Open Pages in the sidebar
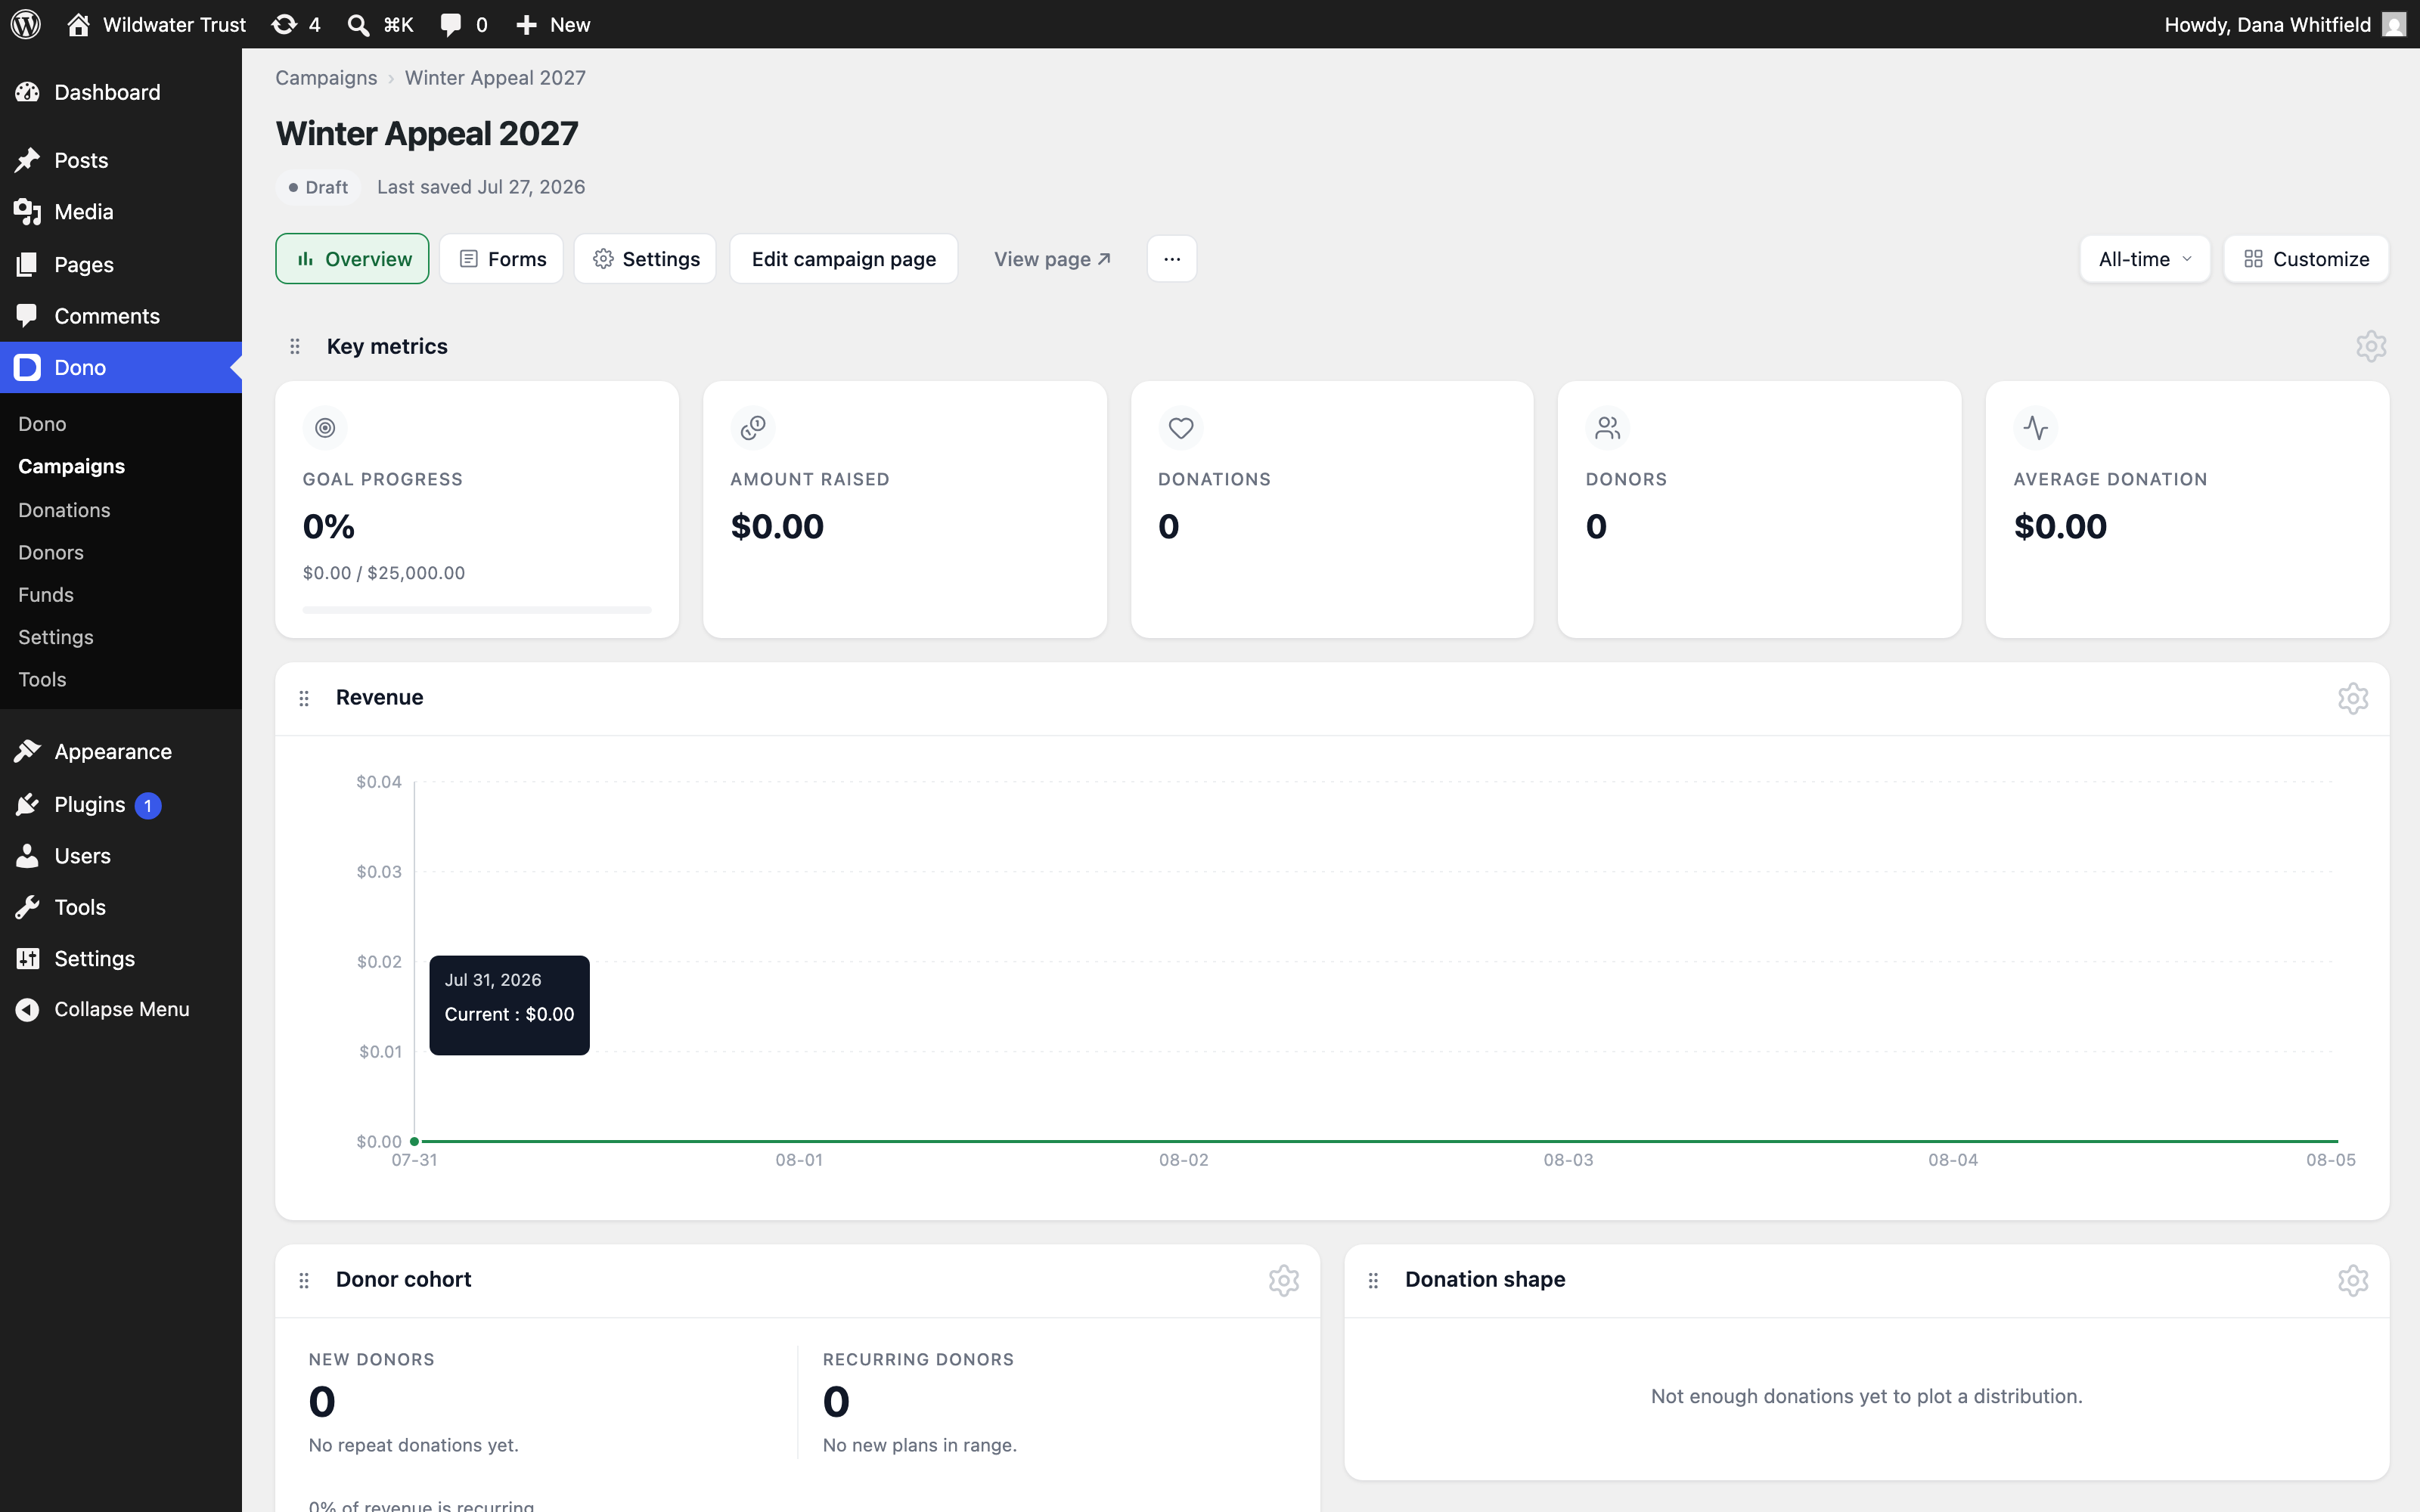2420x1512 pixels. (121, 264)
